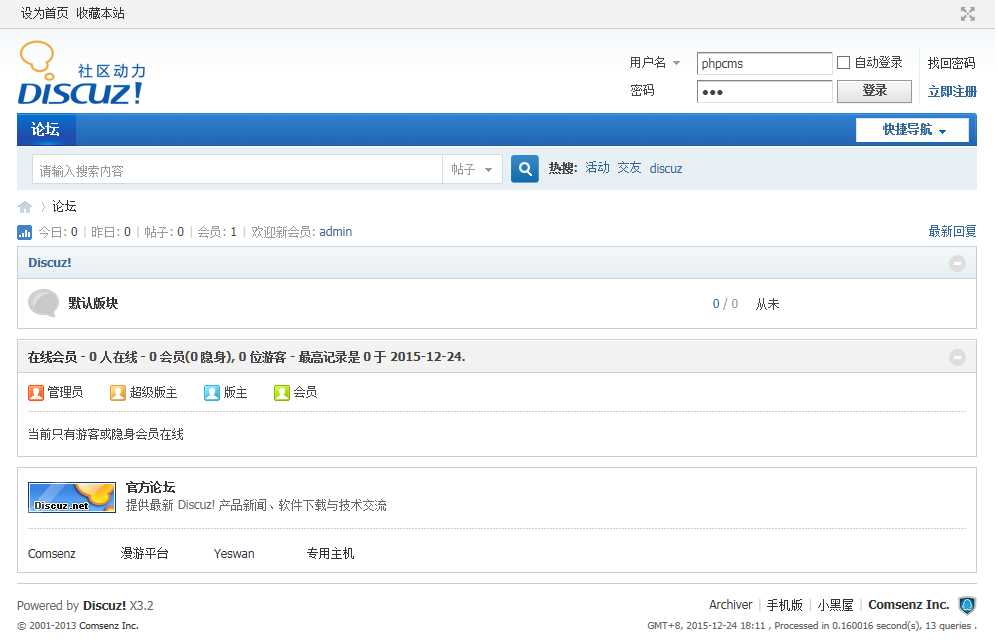Image resolution: width=998 pixels, height=642 pixels.
Task: Open the 手机版 mobile version link
Action: (785, 604)
